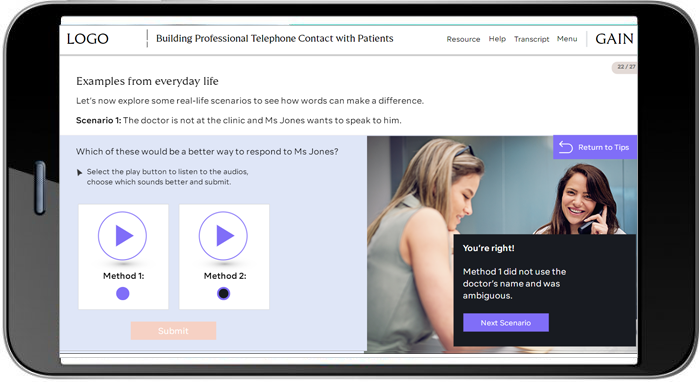Click the Method 2 card label

225,276
